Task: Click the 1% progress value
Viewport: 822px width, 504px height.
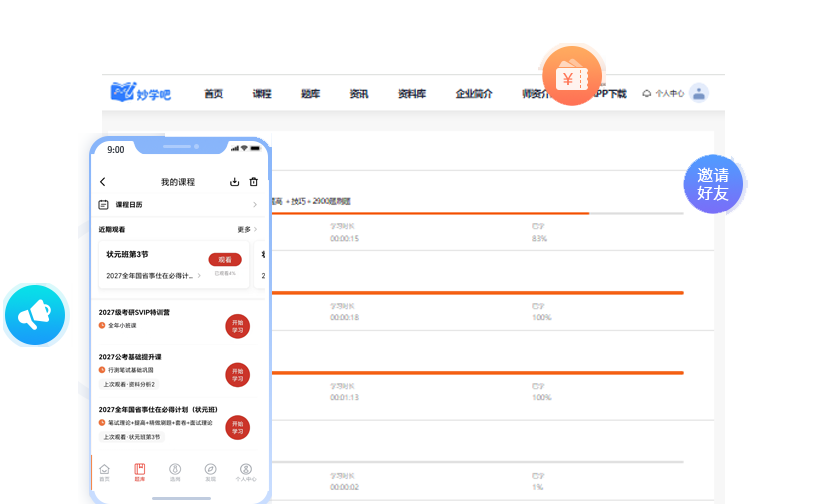Action: tap(537, 487)
